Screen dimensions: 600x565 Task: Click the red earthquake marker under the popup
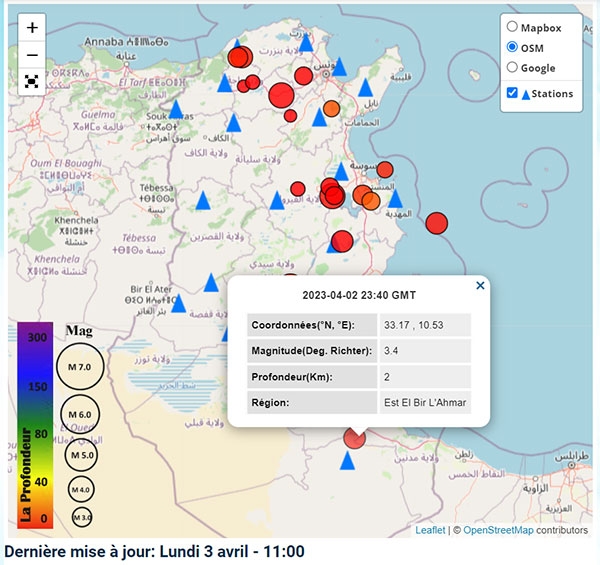[x=354, y=438]
